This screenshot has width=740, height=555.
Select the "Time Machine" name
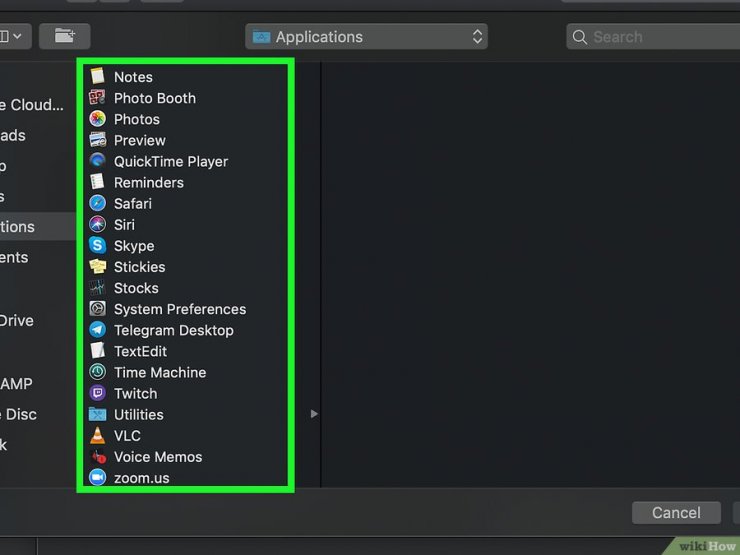click(x=160, y=372)
